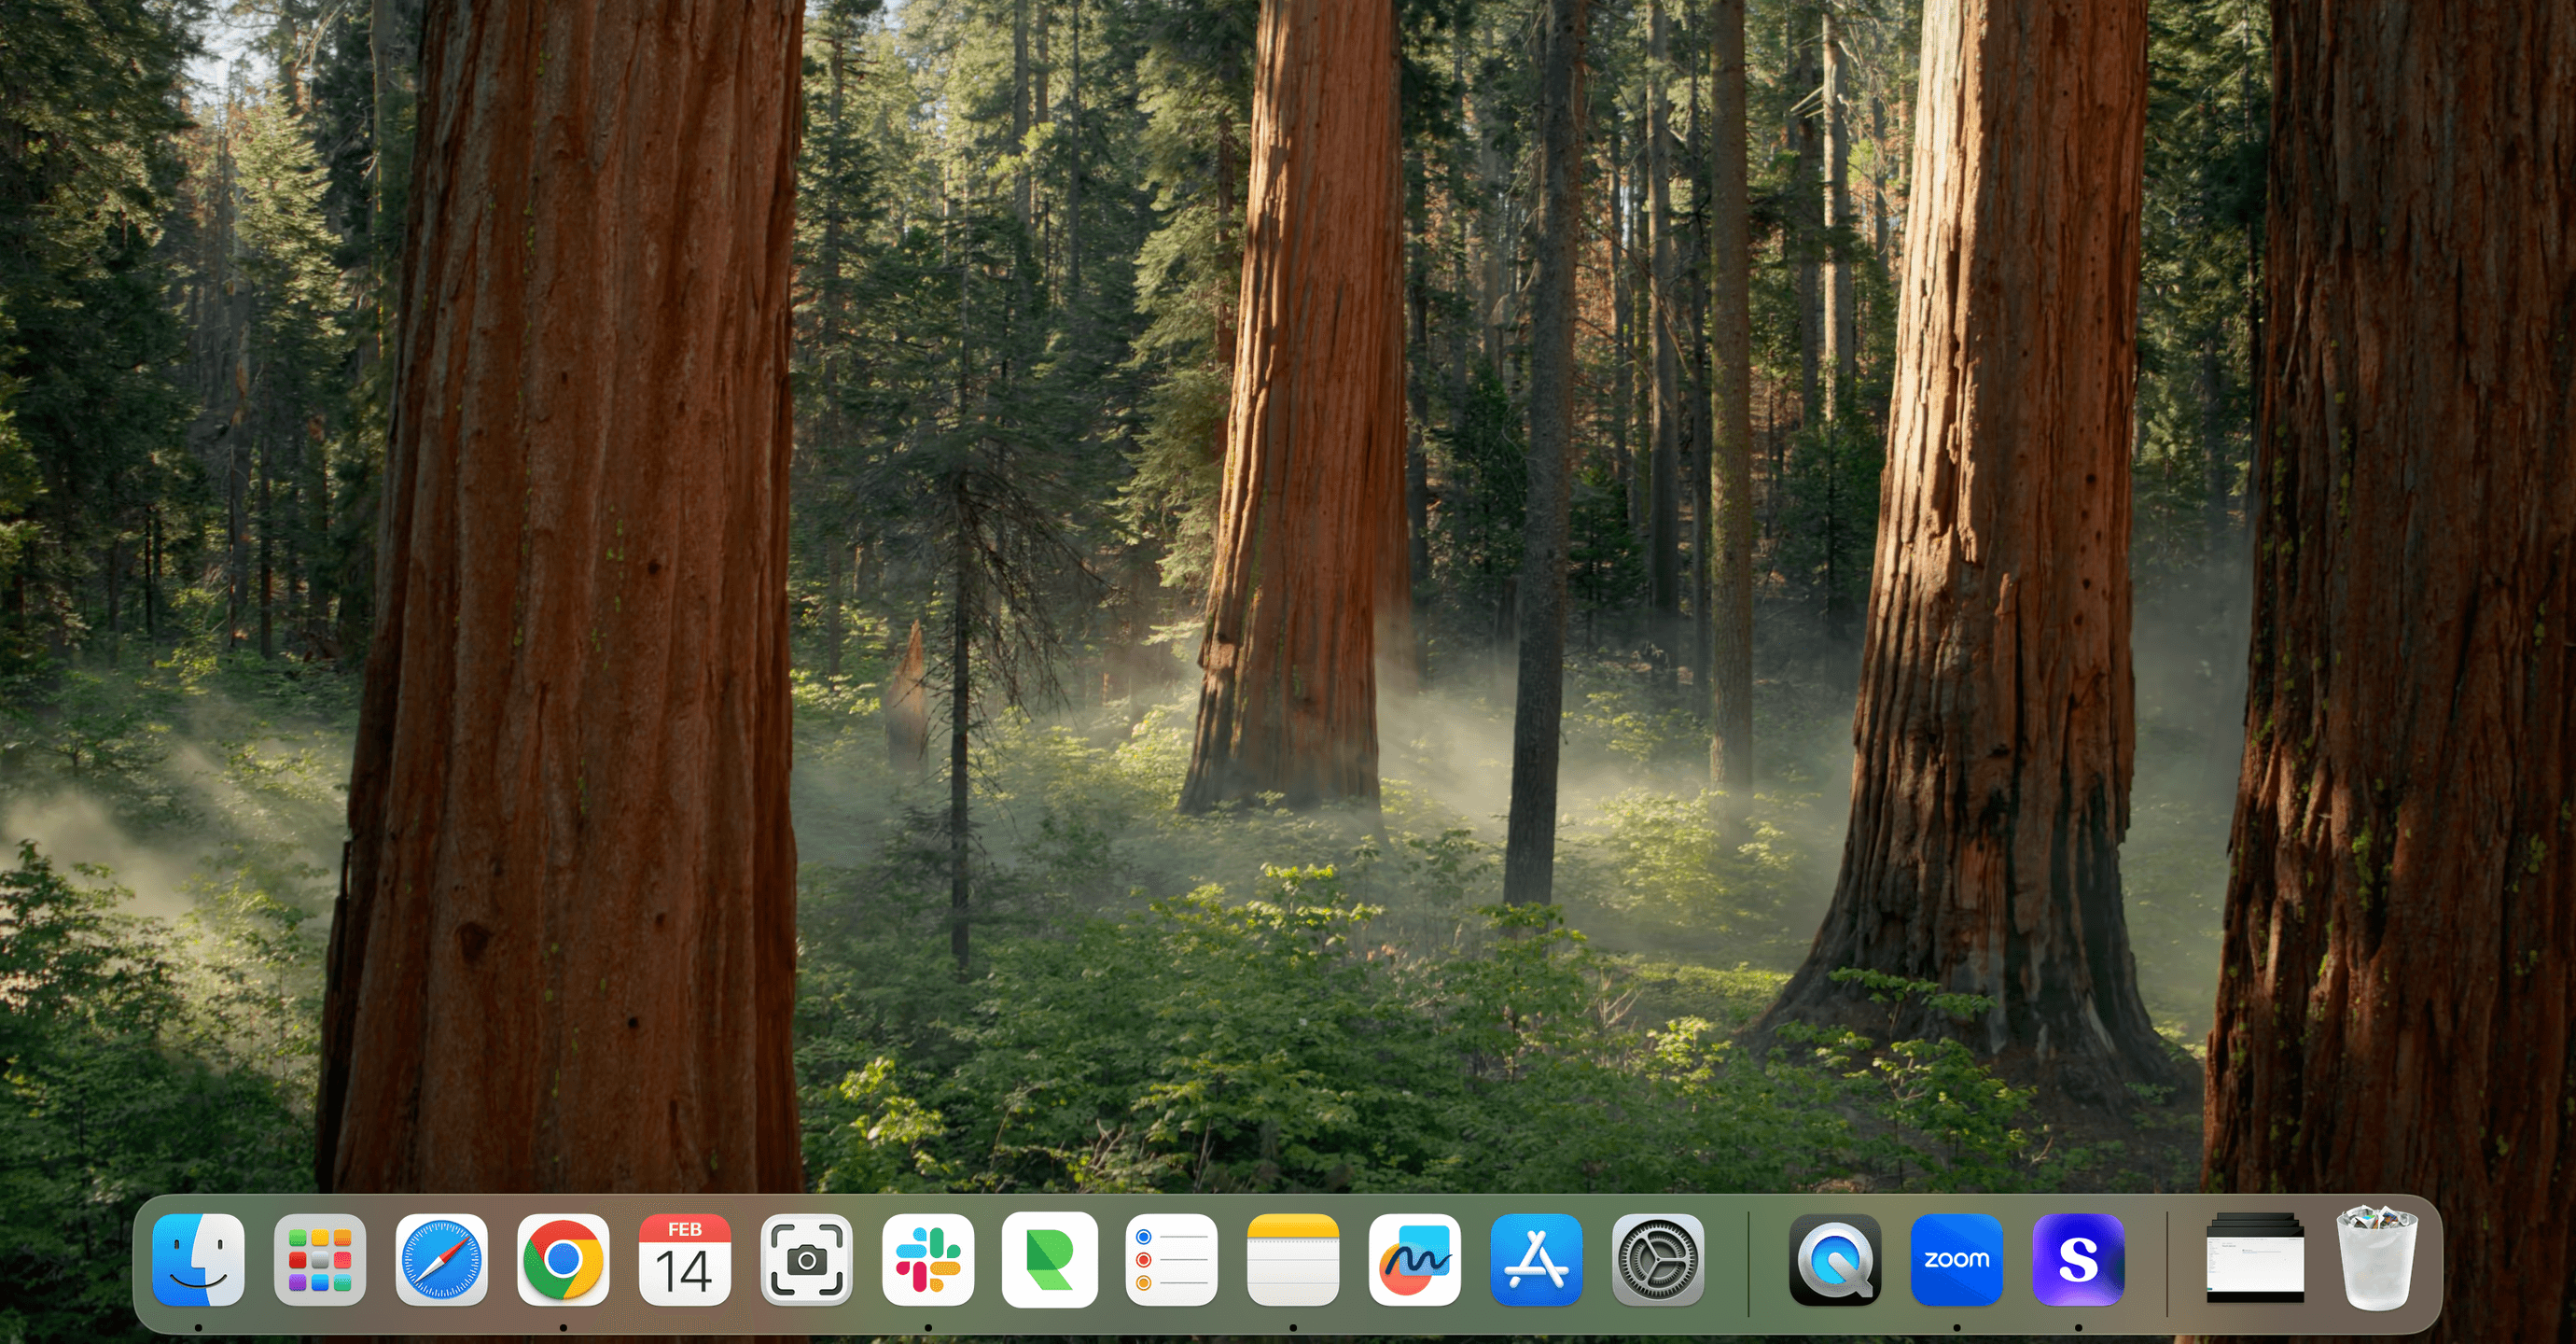Viewport: 2576px width, 1344px height.
Task: Open the green R app in the Dock
Action: coord(1050,1260)
